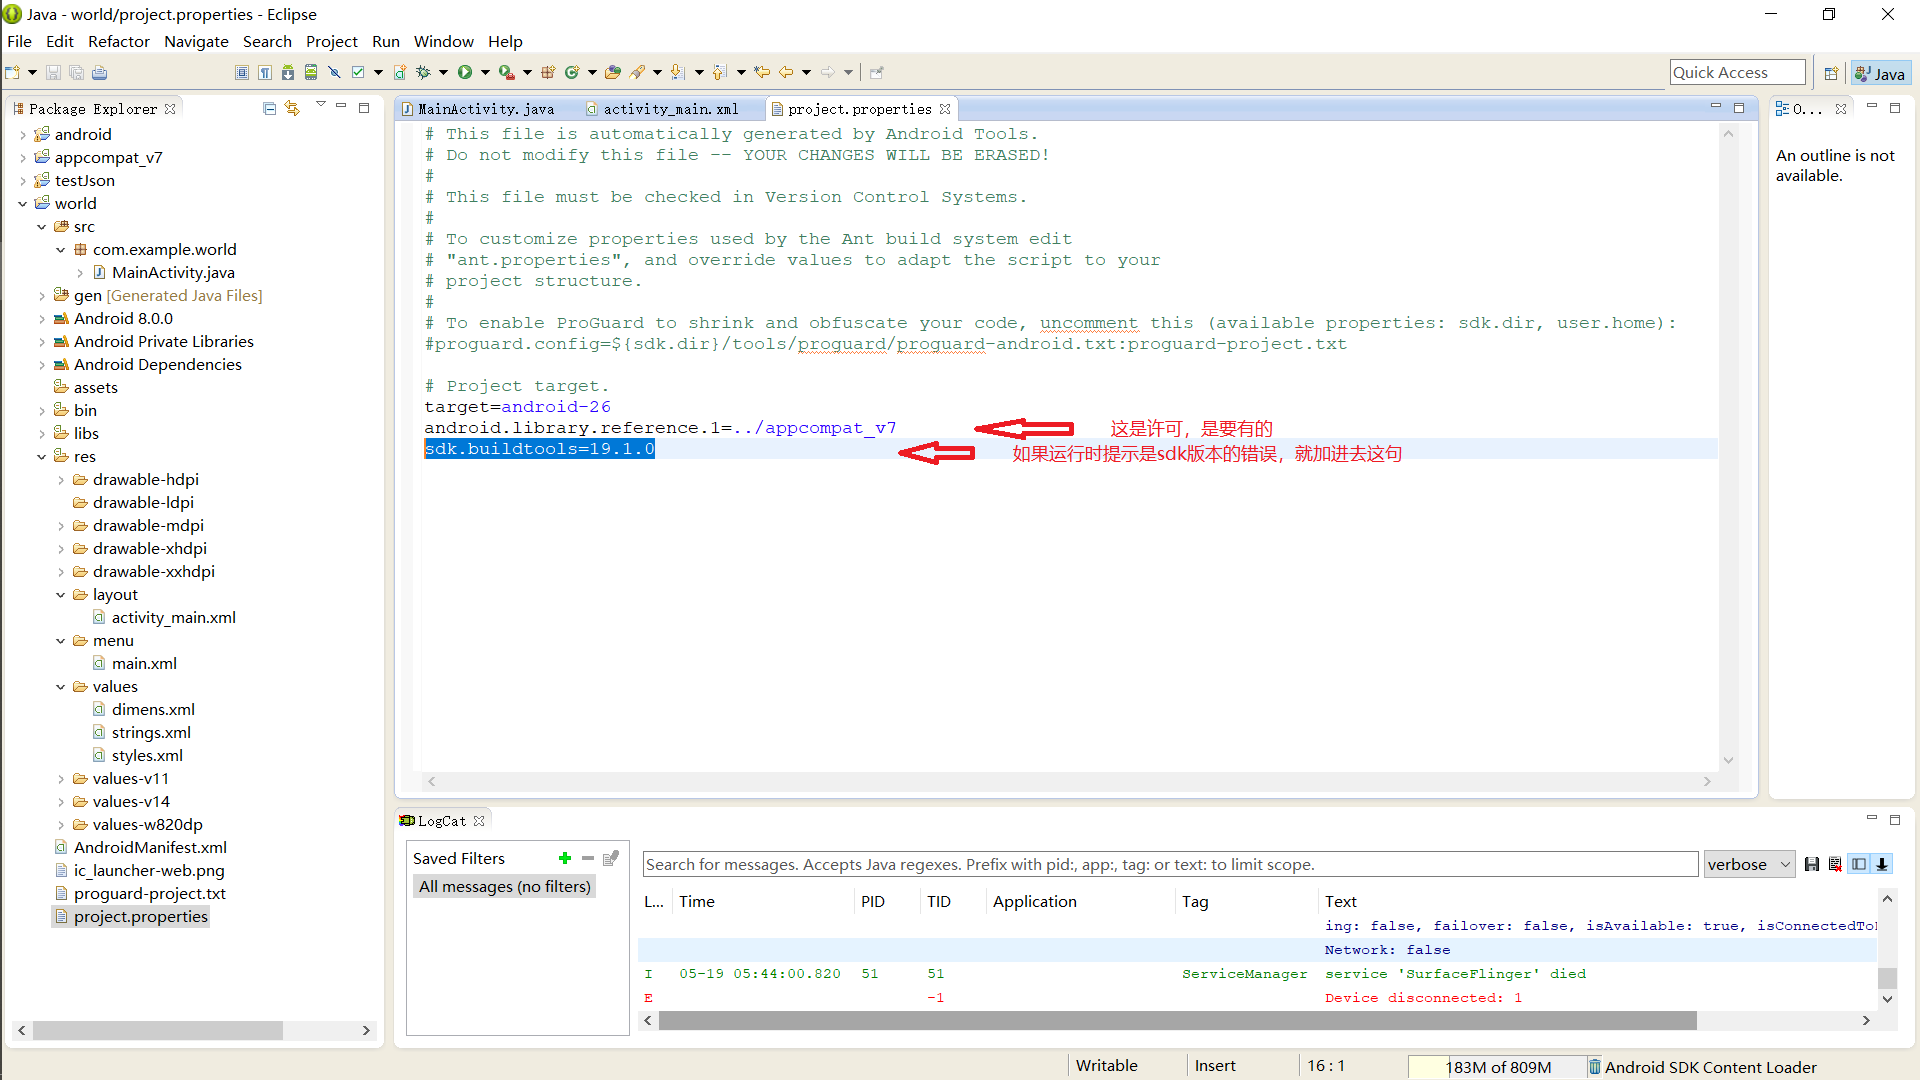Open the Android Virtual Device Manager icon

[311, 72]
